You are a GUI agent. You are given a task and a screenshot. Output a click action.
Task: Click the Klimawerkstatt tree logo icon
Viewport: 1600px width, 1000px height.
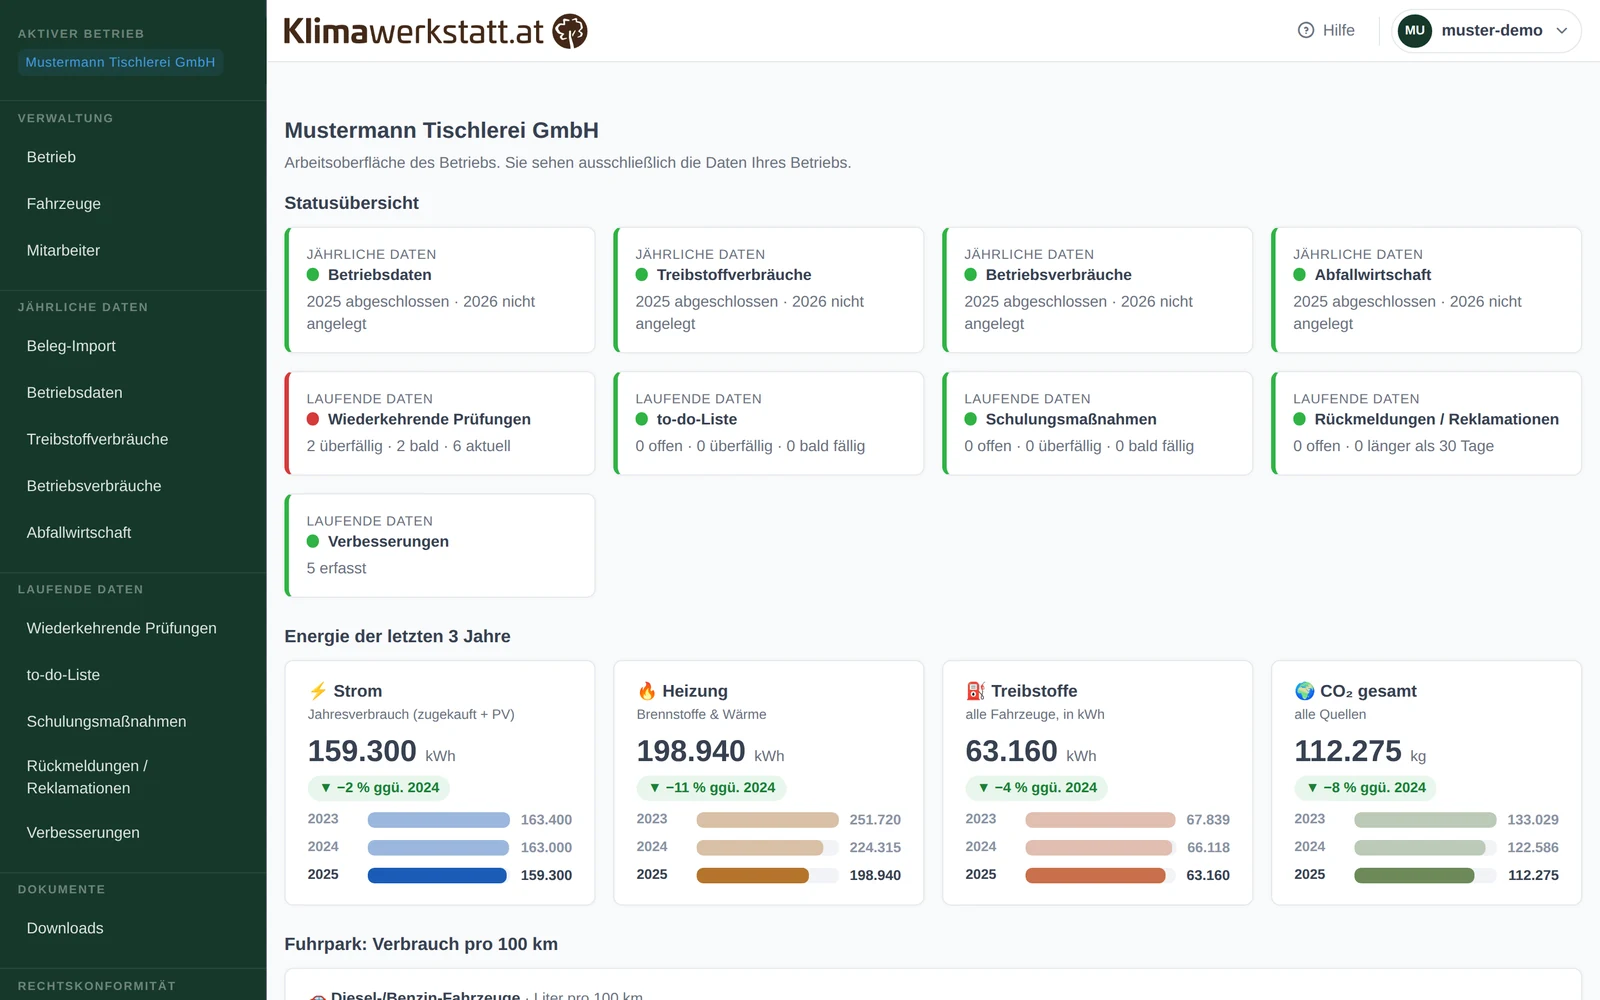(x=570, y=31)
